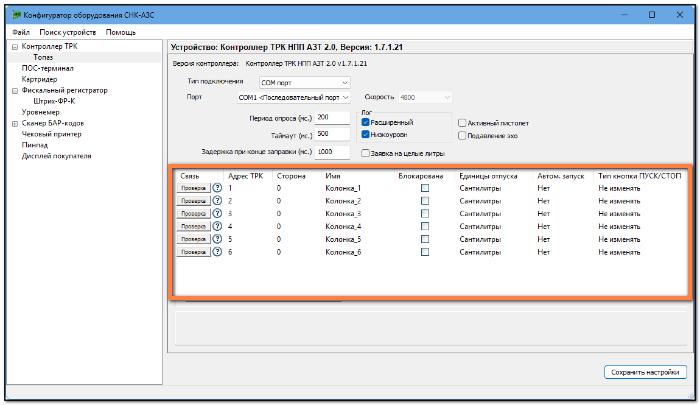Click the Таймаут input field
Viewport: 700px width, 405px height.
coord(332,134)
